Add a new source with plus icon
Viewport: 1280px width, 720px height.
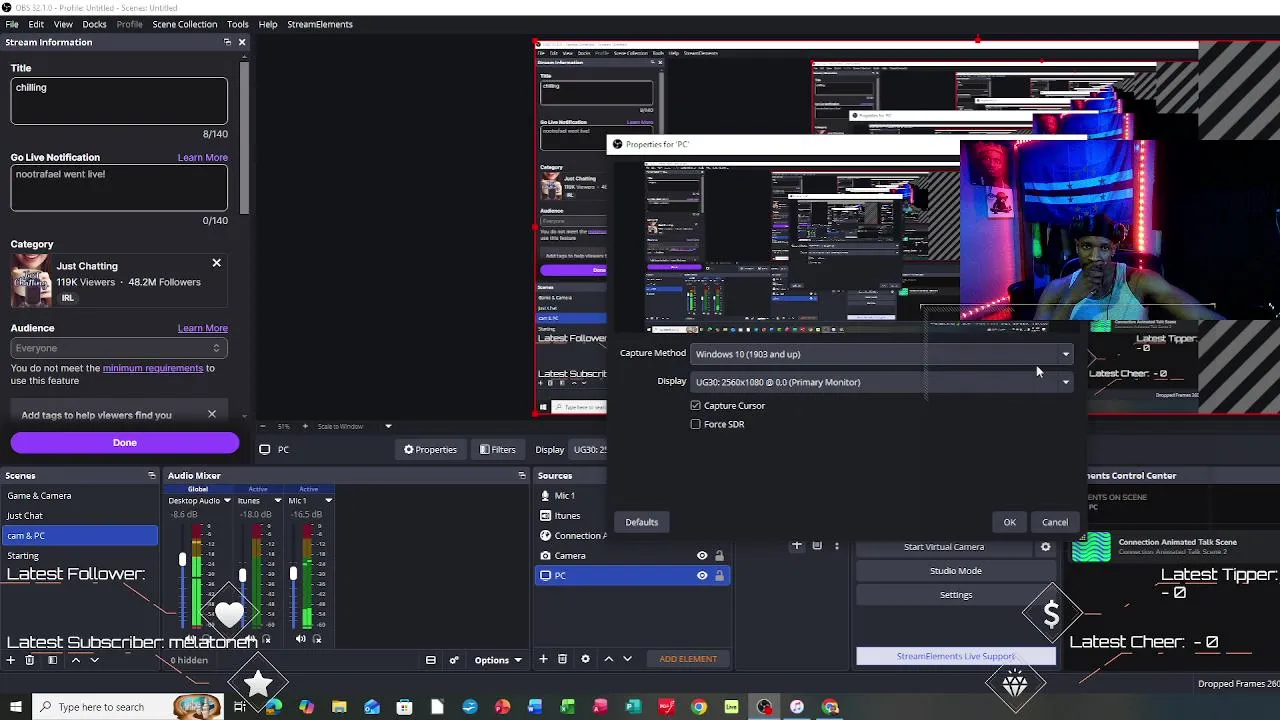tap(543, 659)
